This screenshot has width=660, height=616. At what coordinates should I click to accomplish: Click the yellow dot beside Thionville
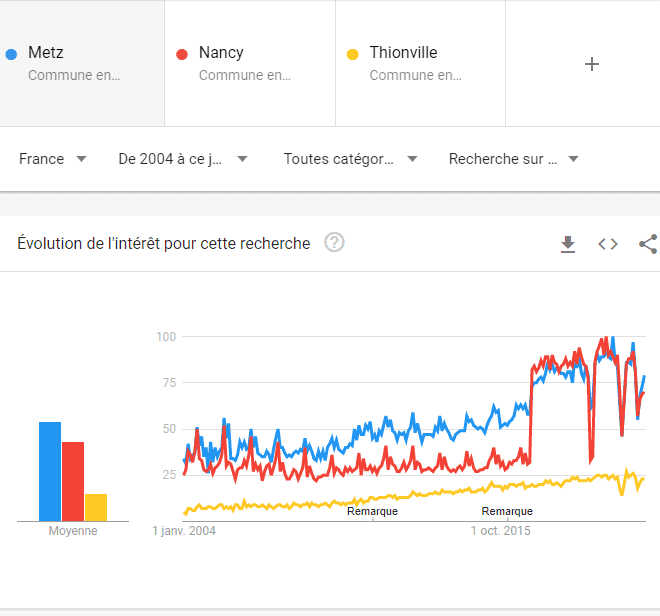pos(352,54)
